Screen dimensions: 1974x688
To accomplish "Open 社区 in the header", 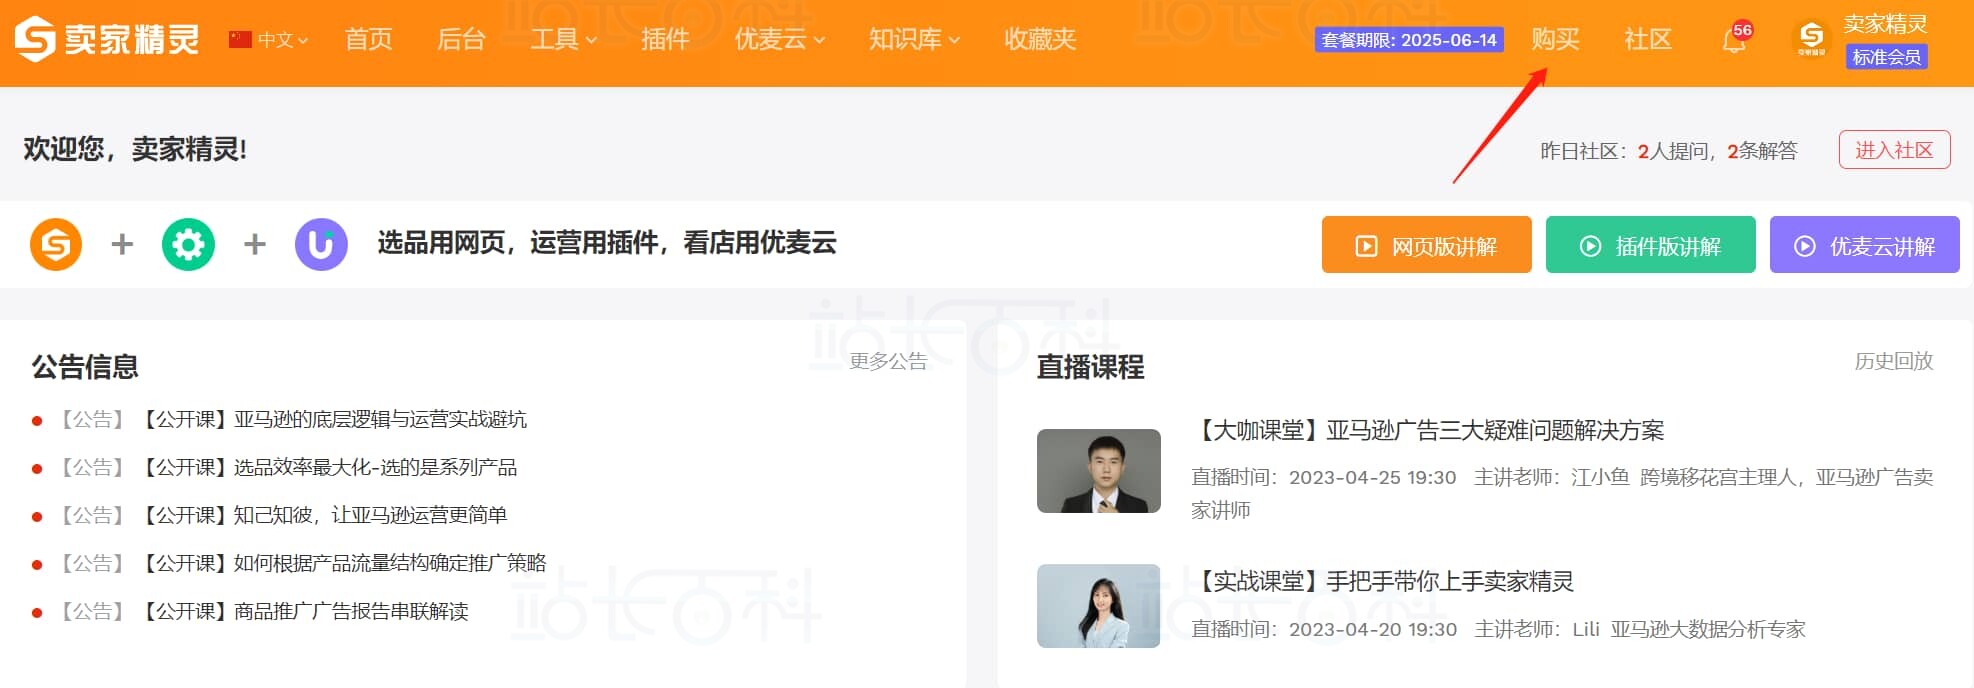I will coord(1648,39).
